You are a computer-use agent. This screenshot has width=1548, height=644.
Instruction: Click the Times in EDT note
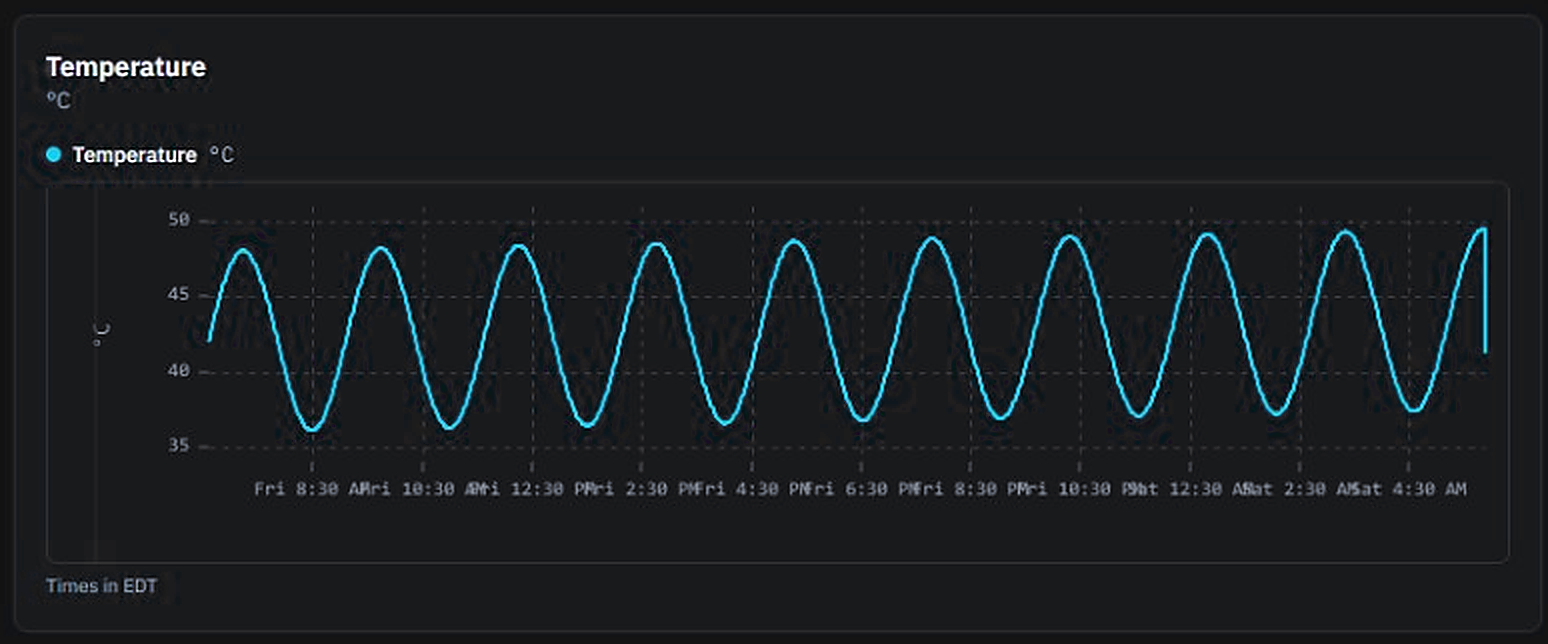101,586
